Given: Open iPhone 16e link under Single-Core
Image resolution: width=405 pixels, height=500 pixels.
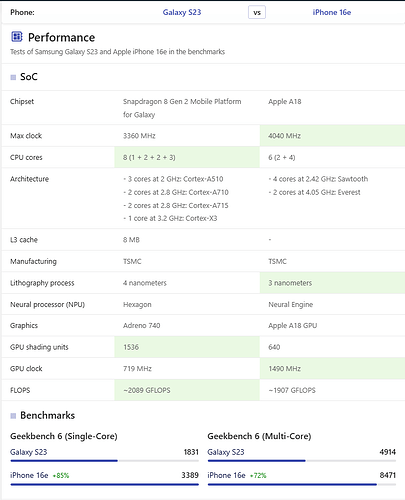Looking at the screenshot, I should [x=29, y=475].
